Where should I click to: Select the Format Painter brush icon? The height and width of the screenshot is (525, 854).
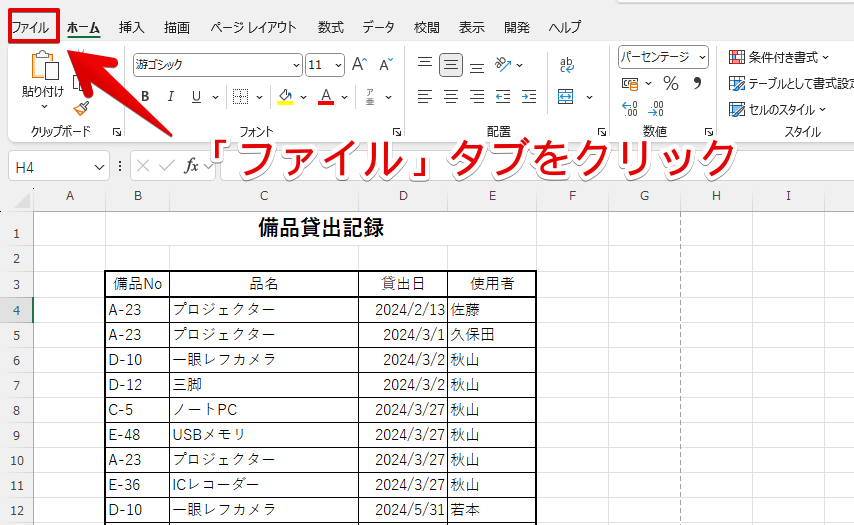coord(82,107)
